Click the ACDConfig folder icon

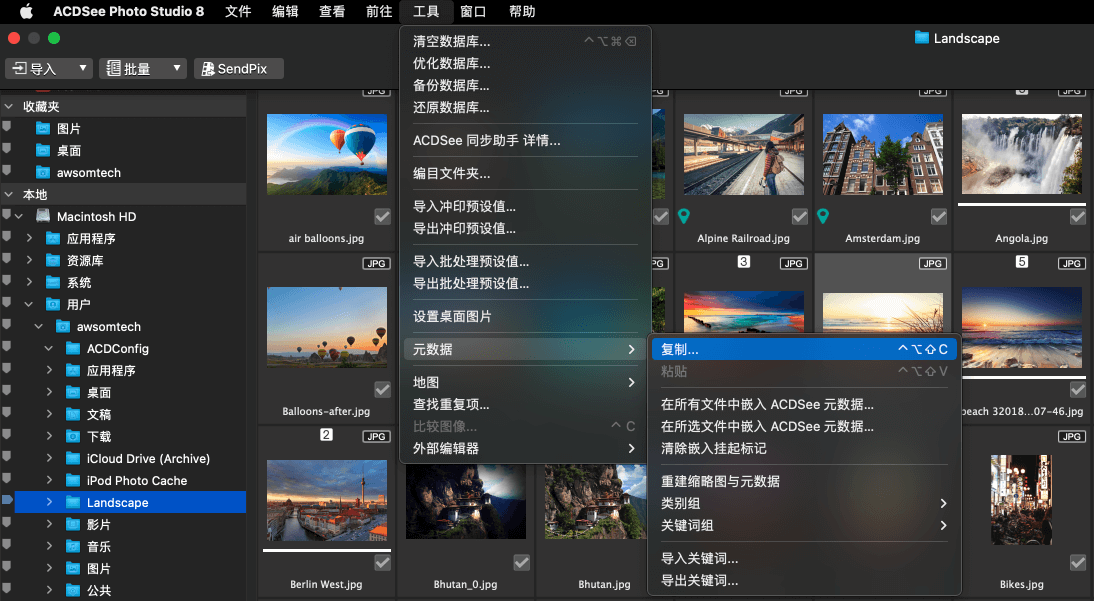coord(73,348)
